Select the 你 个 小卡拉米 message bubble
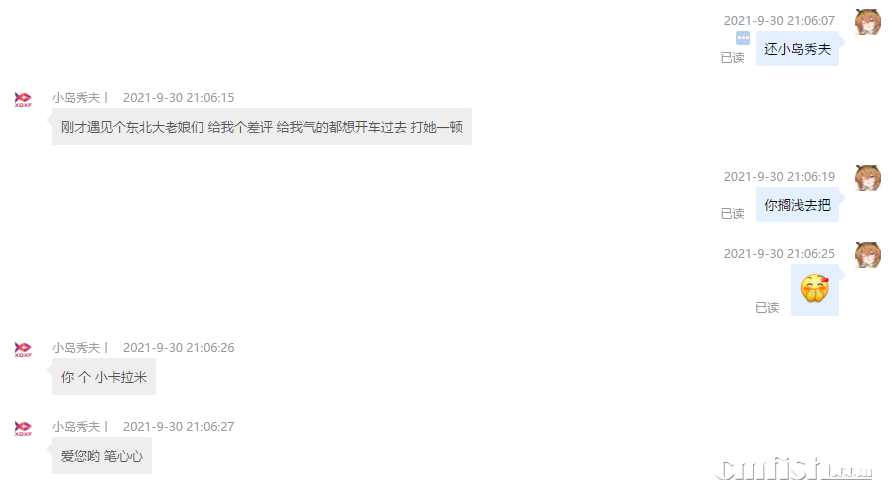The width and height of the screenshot is (892, 491). click(104, 377)
